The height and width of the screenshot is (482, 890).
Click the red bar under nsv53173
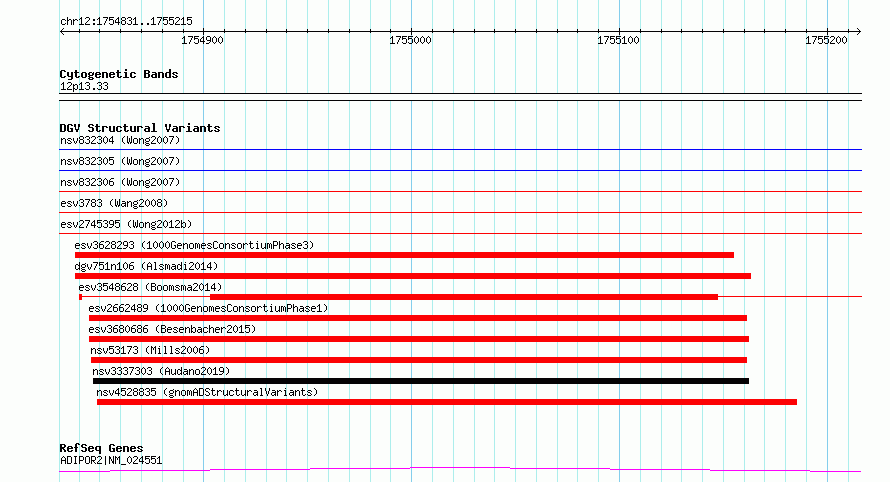[419, 360]
